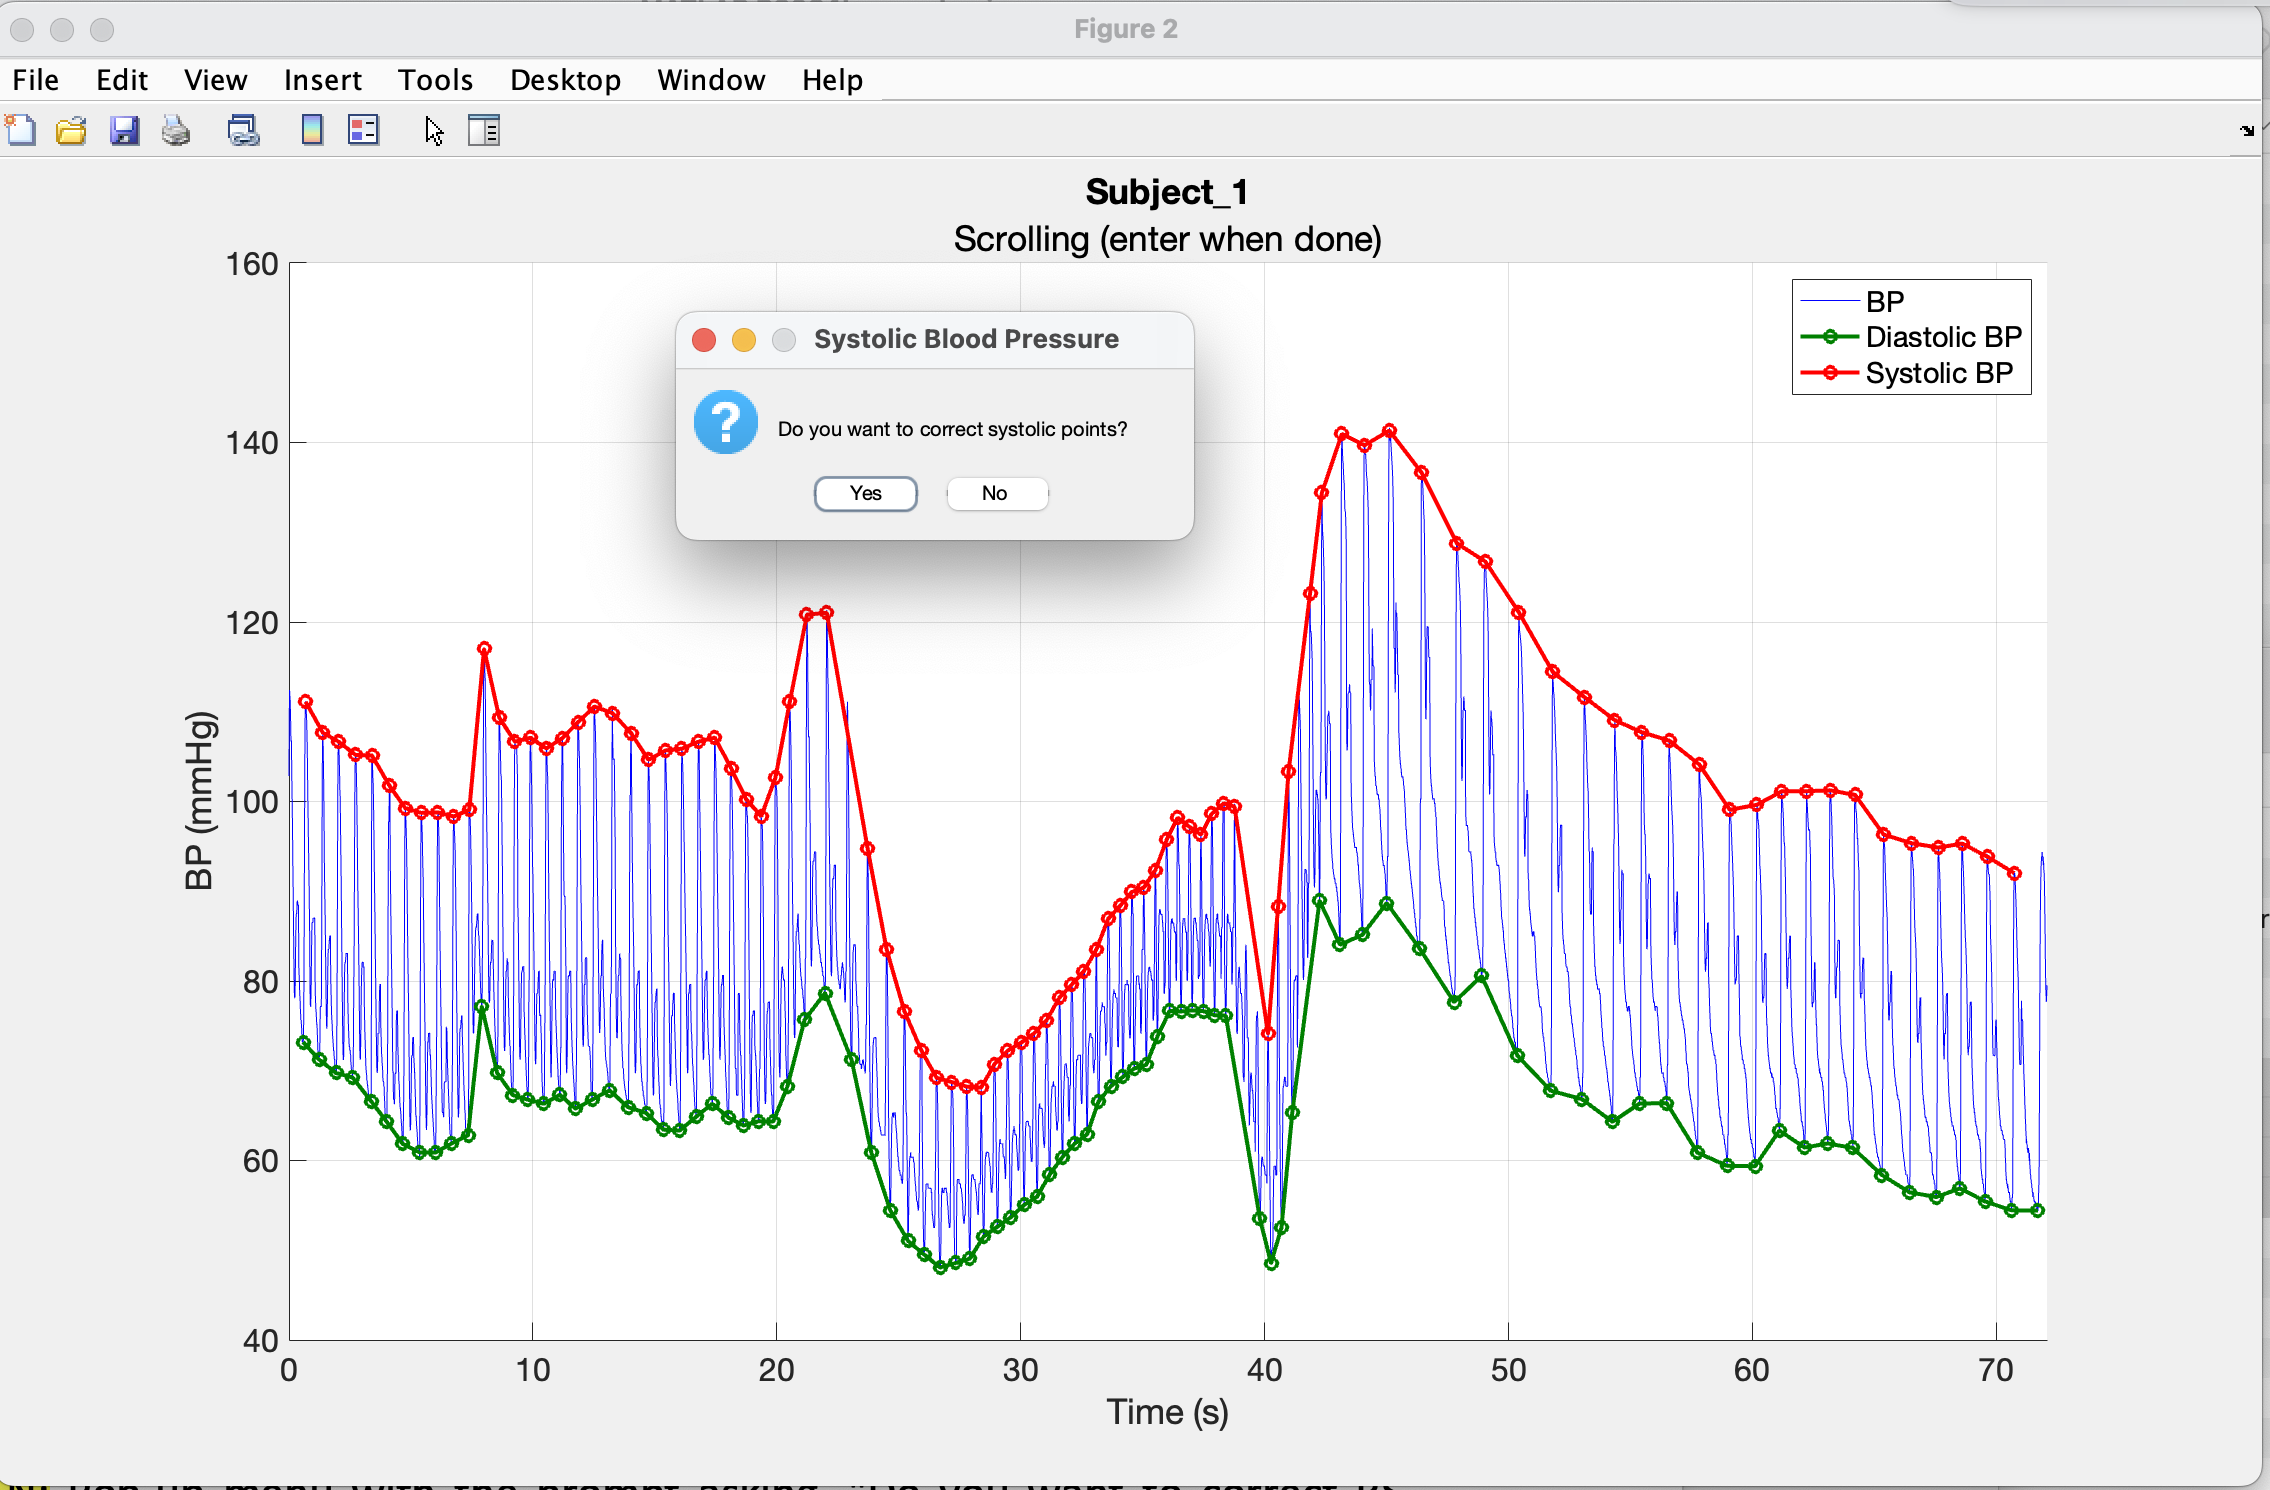
Task: Open the Window menu
Action: pyautogui.click(x=710, y=80)
